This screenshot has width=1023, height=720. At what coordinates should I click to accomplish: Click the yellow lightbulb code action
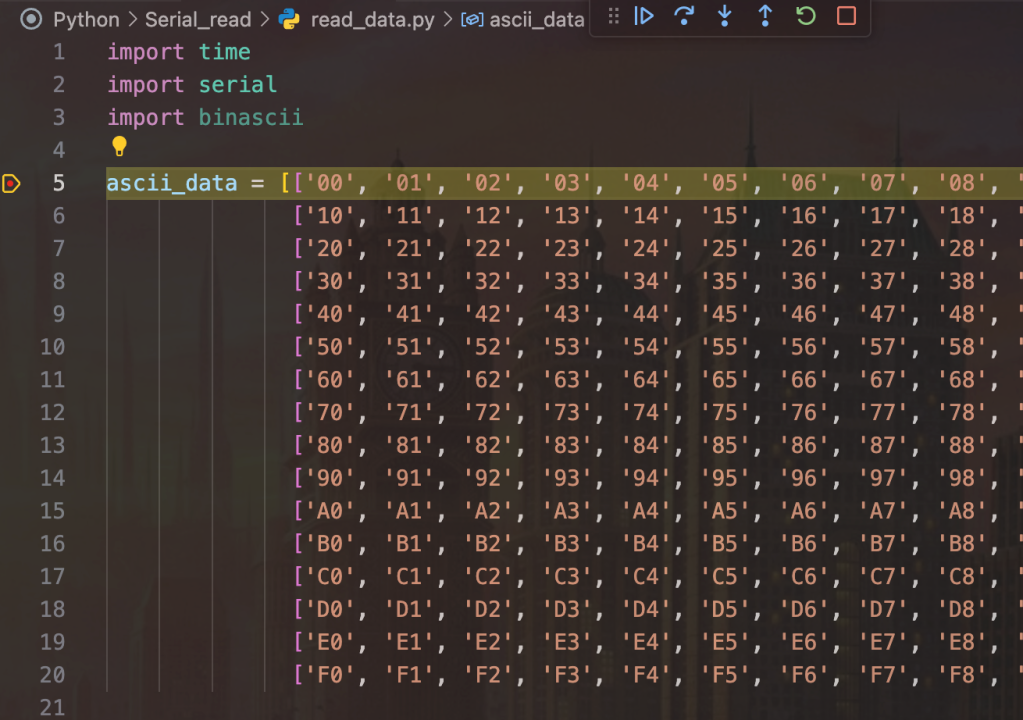coord(119,146)
